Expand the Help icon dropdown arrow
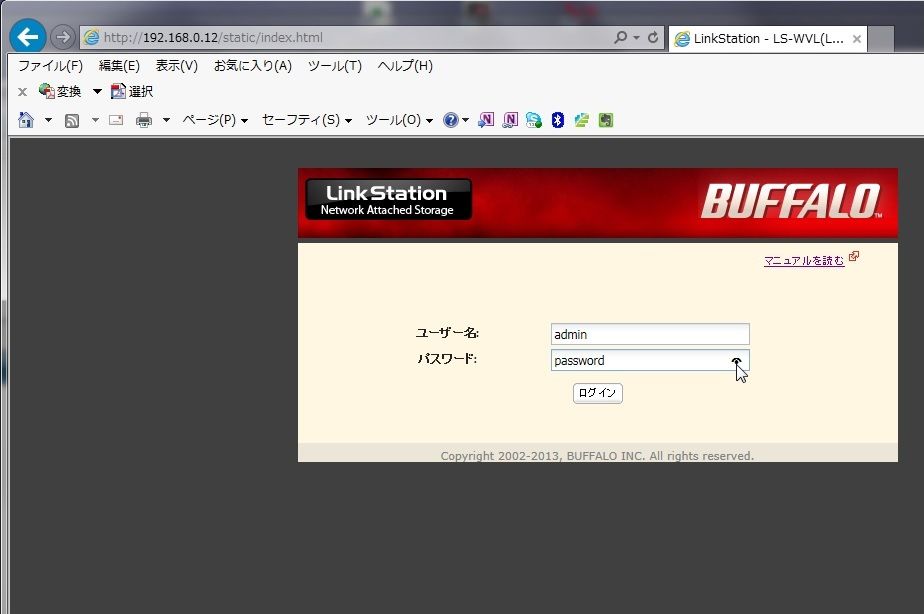The image size is (924, 614). coord(466,120)
